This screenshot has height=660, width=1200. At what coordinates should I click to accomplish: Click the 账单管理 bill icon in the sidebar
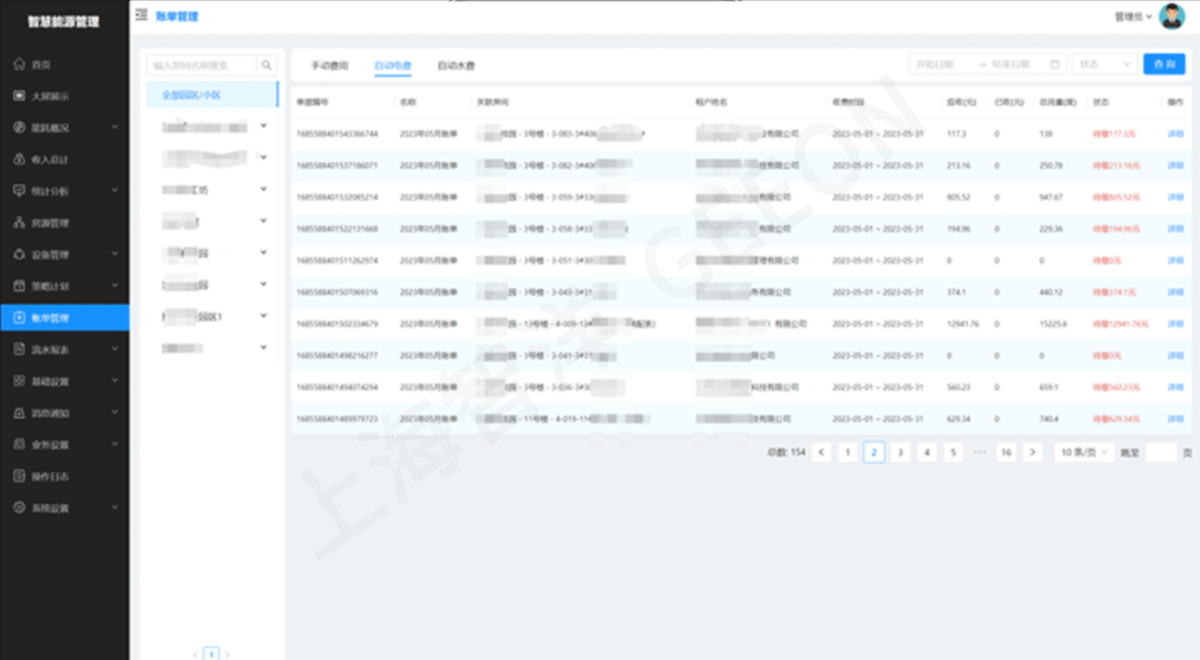pyautogui.click(x=19, y=318)
